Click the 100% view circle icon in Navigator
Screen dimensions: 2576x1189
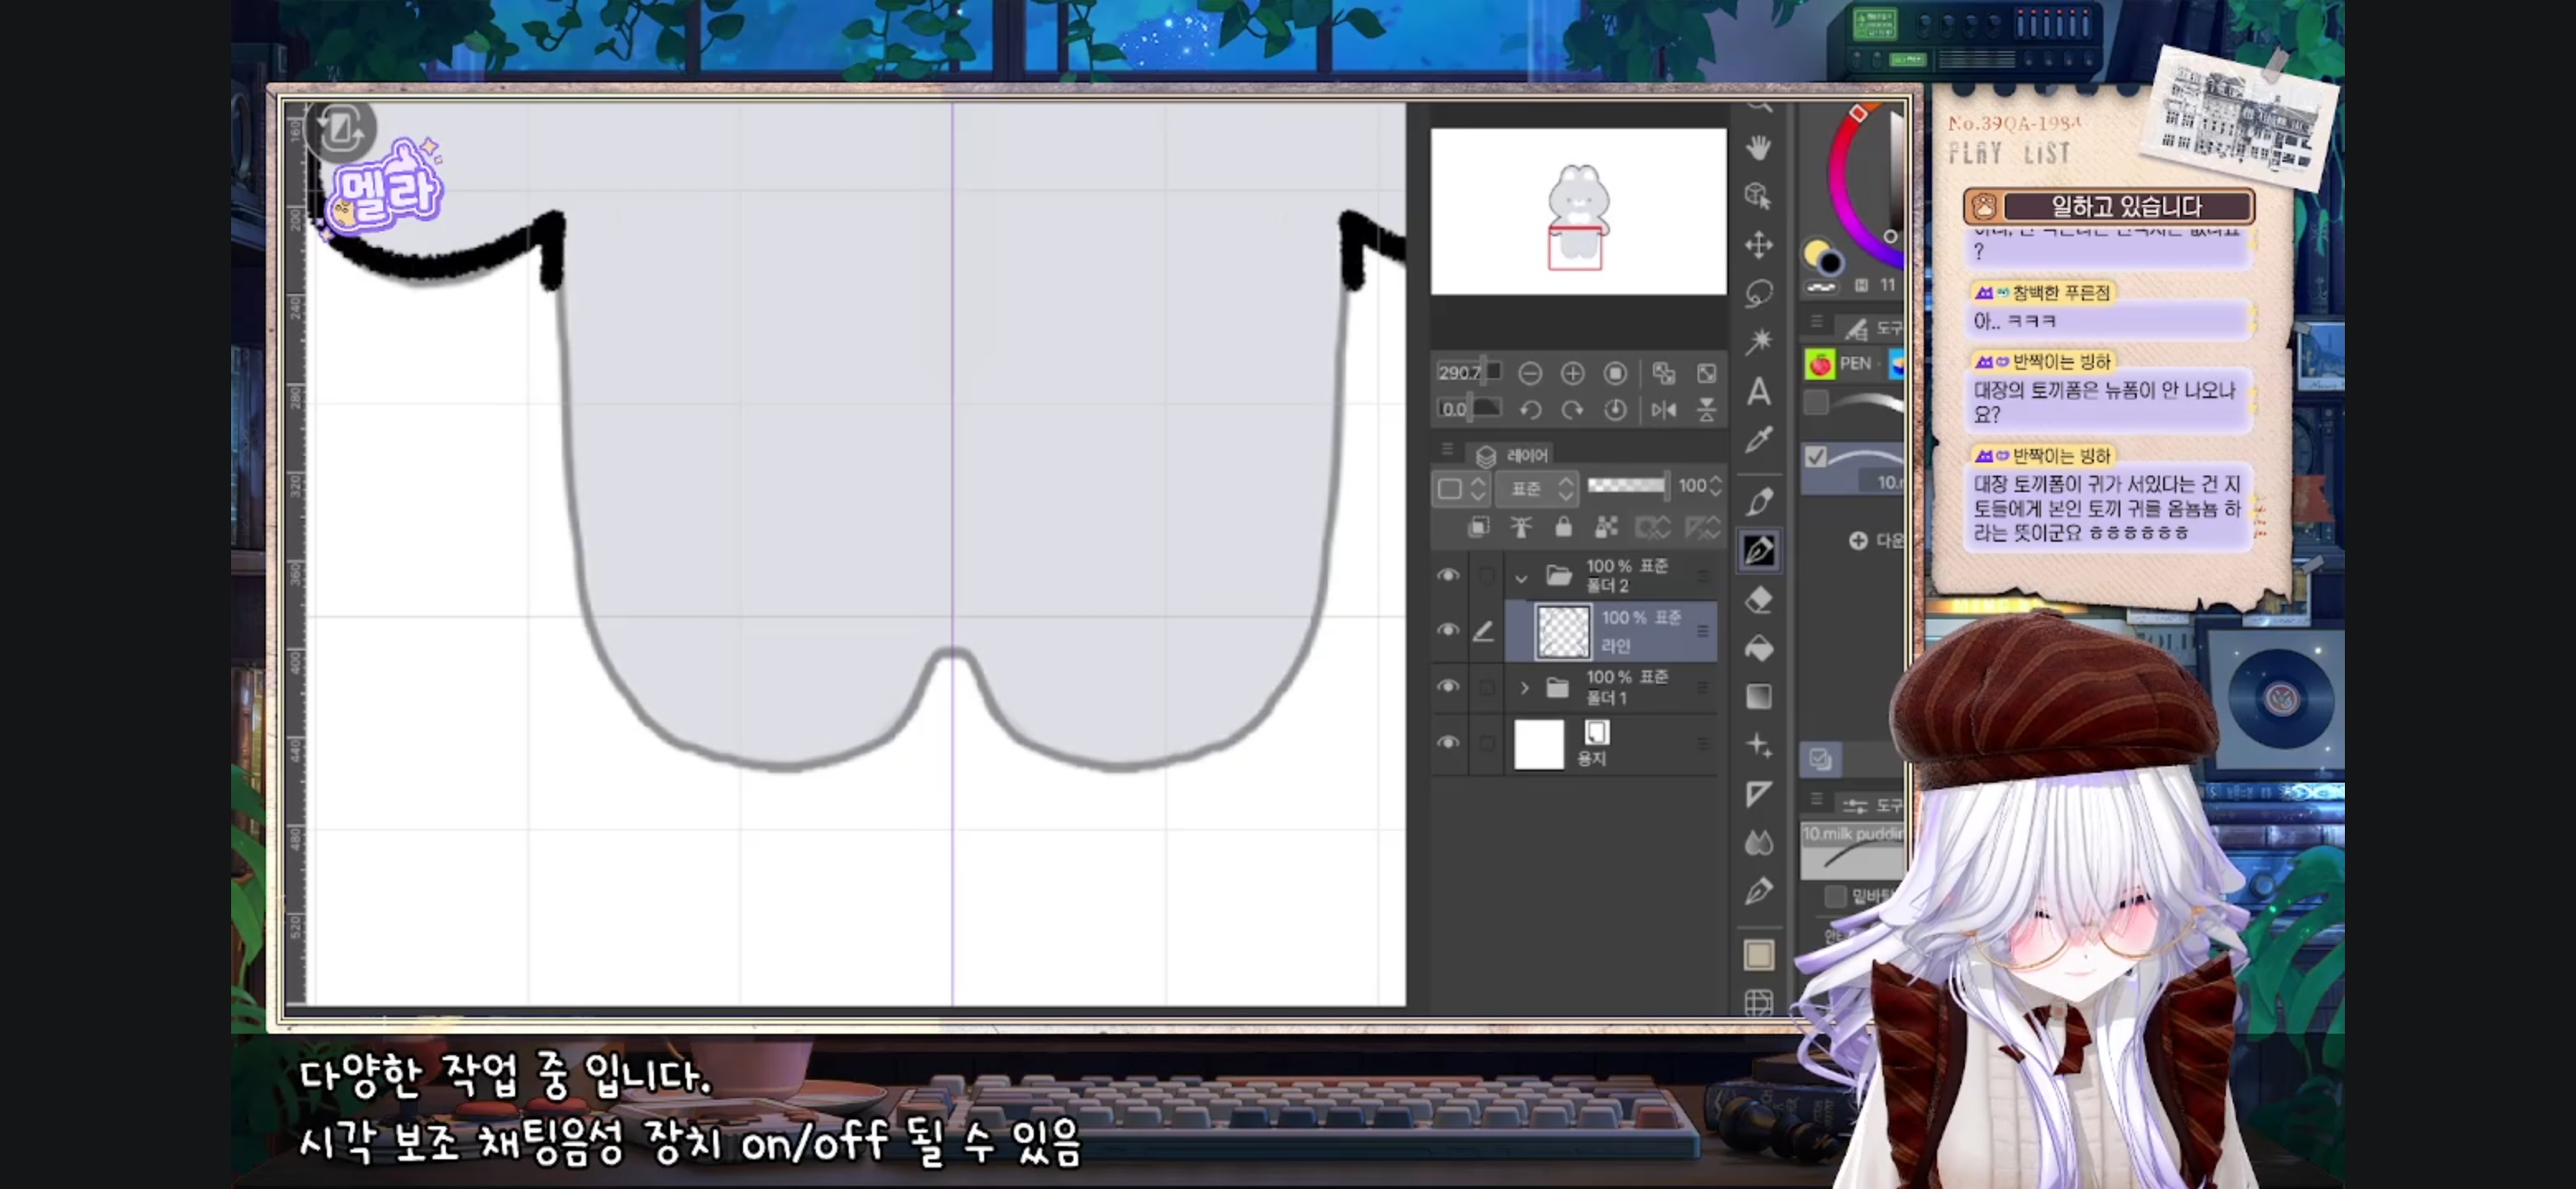click(1615, 374)
